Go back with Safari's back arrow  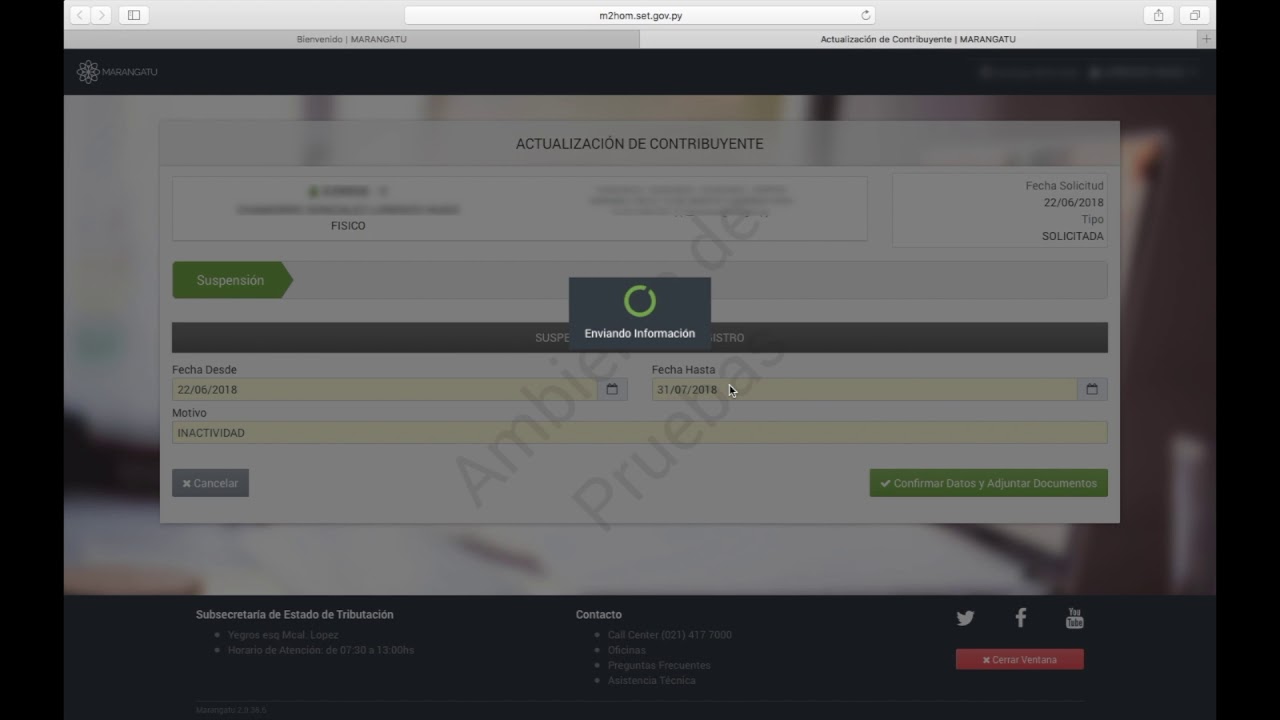coord(79,15)
